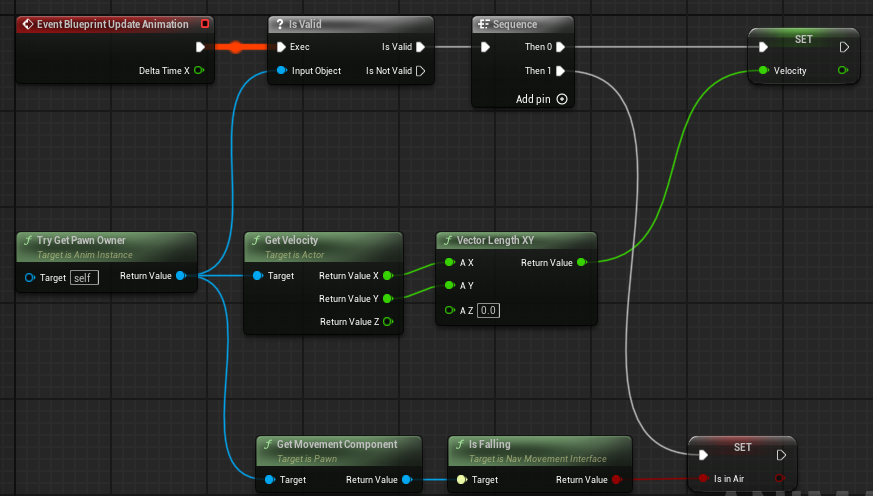Select the Is Falling node title

[489, 444]
